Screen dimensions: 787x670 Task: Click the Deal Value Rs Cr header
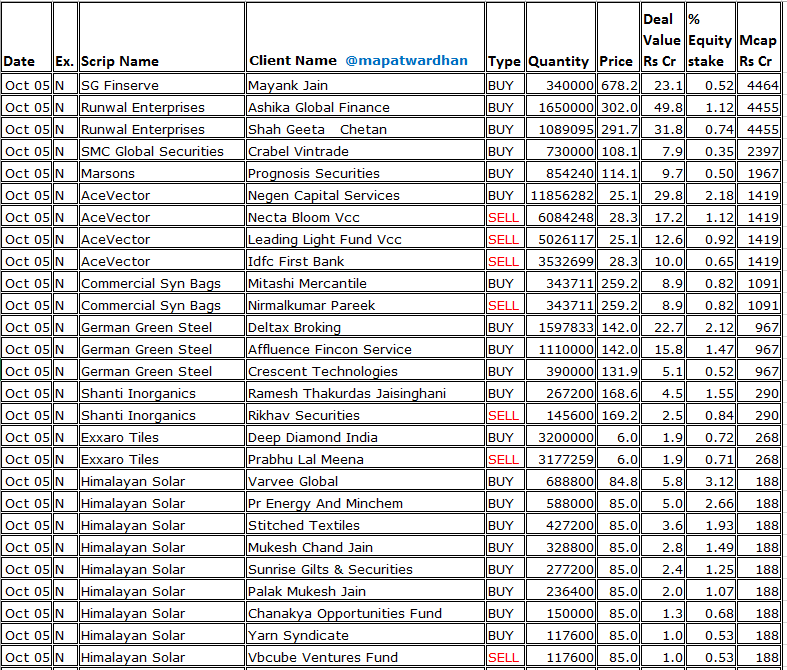[663, 37]
